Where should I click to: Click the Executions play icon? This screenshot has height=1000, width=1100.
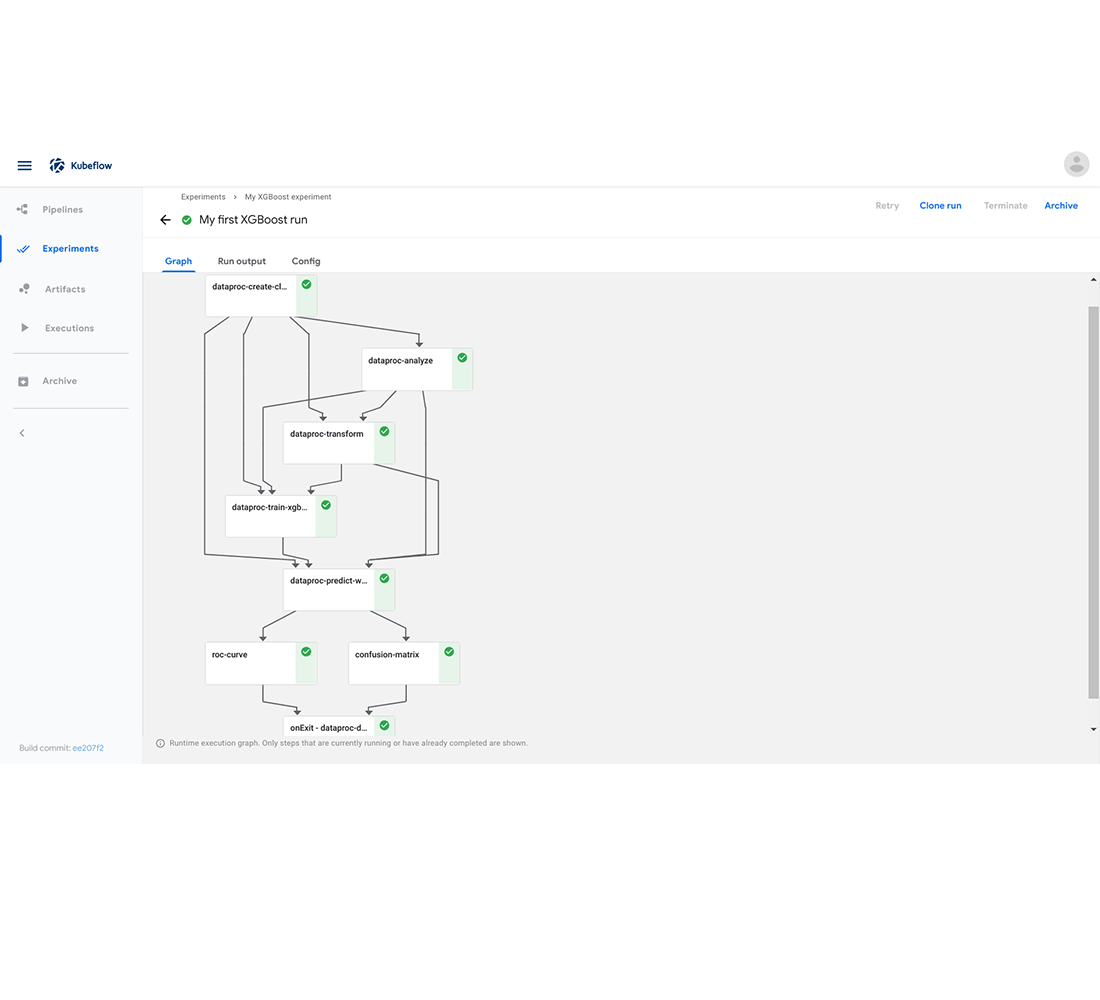25,328
